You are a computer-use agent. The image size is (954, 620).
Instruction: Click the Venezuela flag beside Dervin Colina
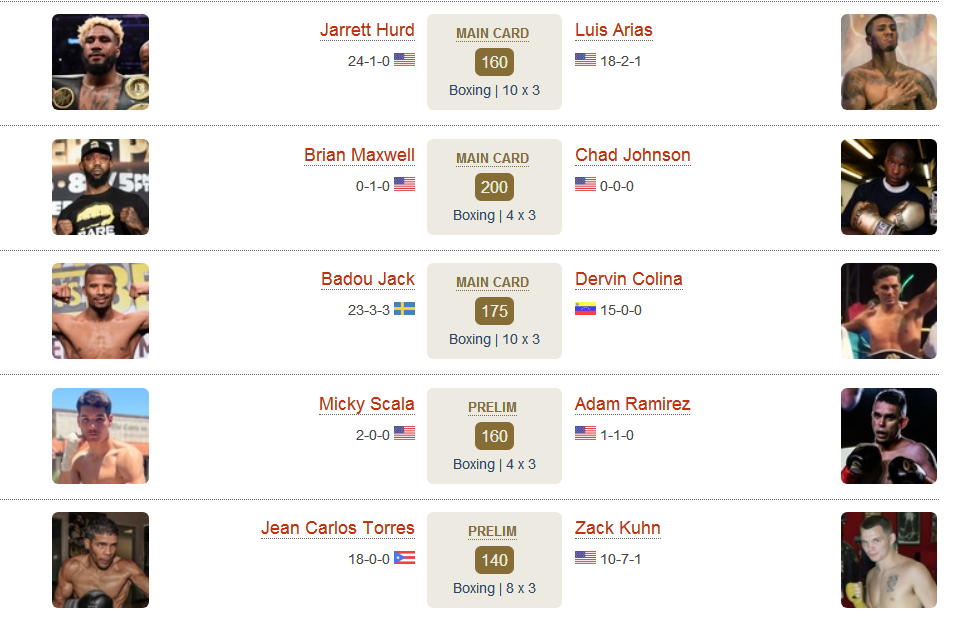pos(585,309)
